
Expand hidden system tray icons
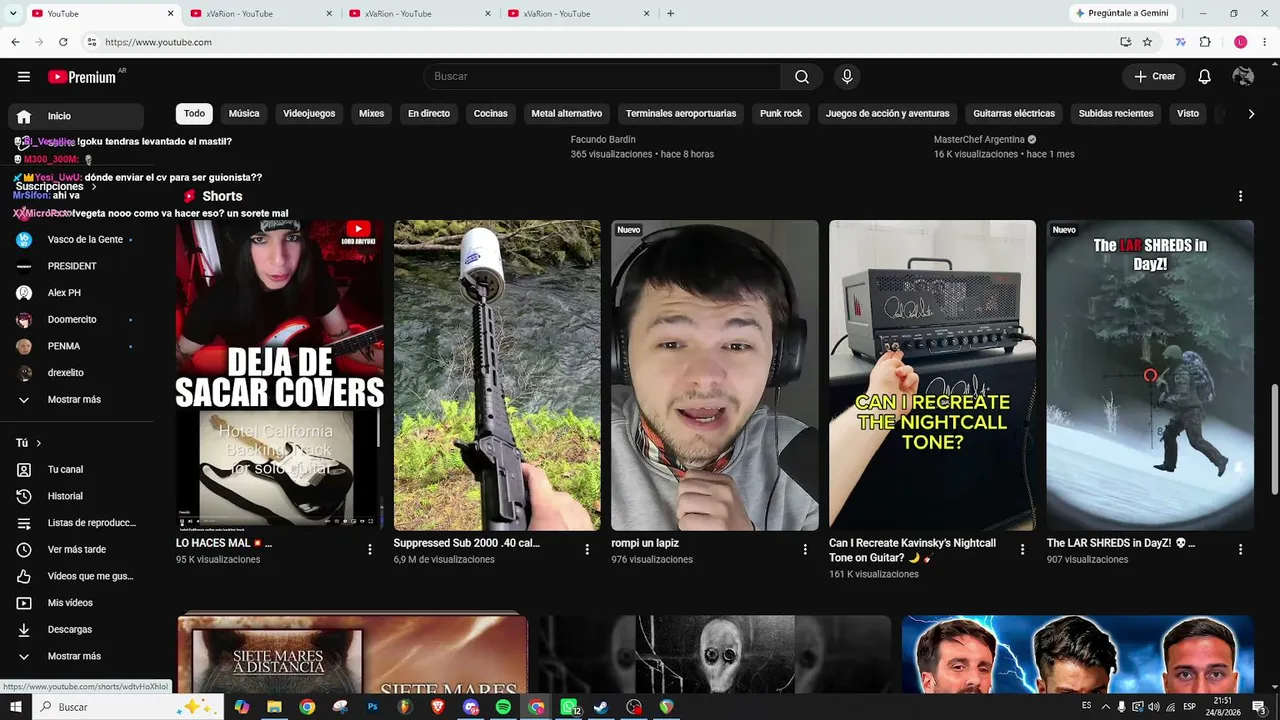[1105, 707]
